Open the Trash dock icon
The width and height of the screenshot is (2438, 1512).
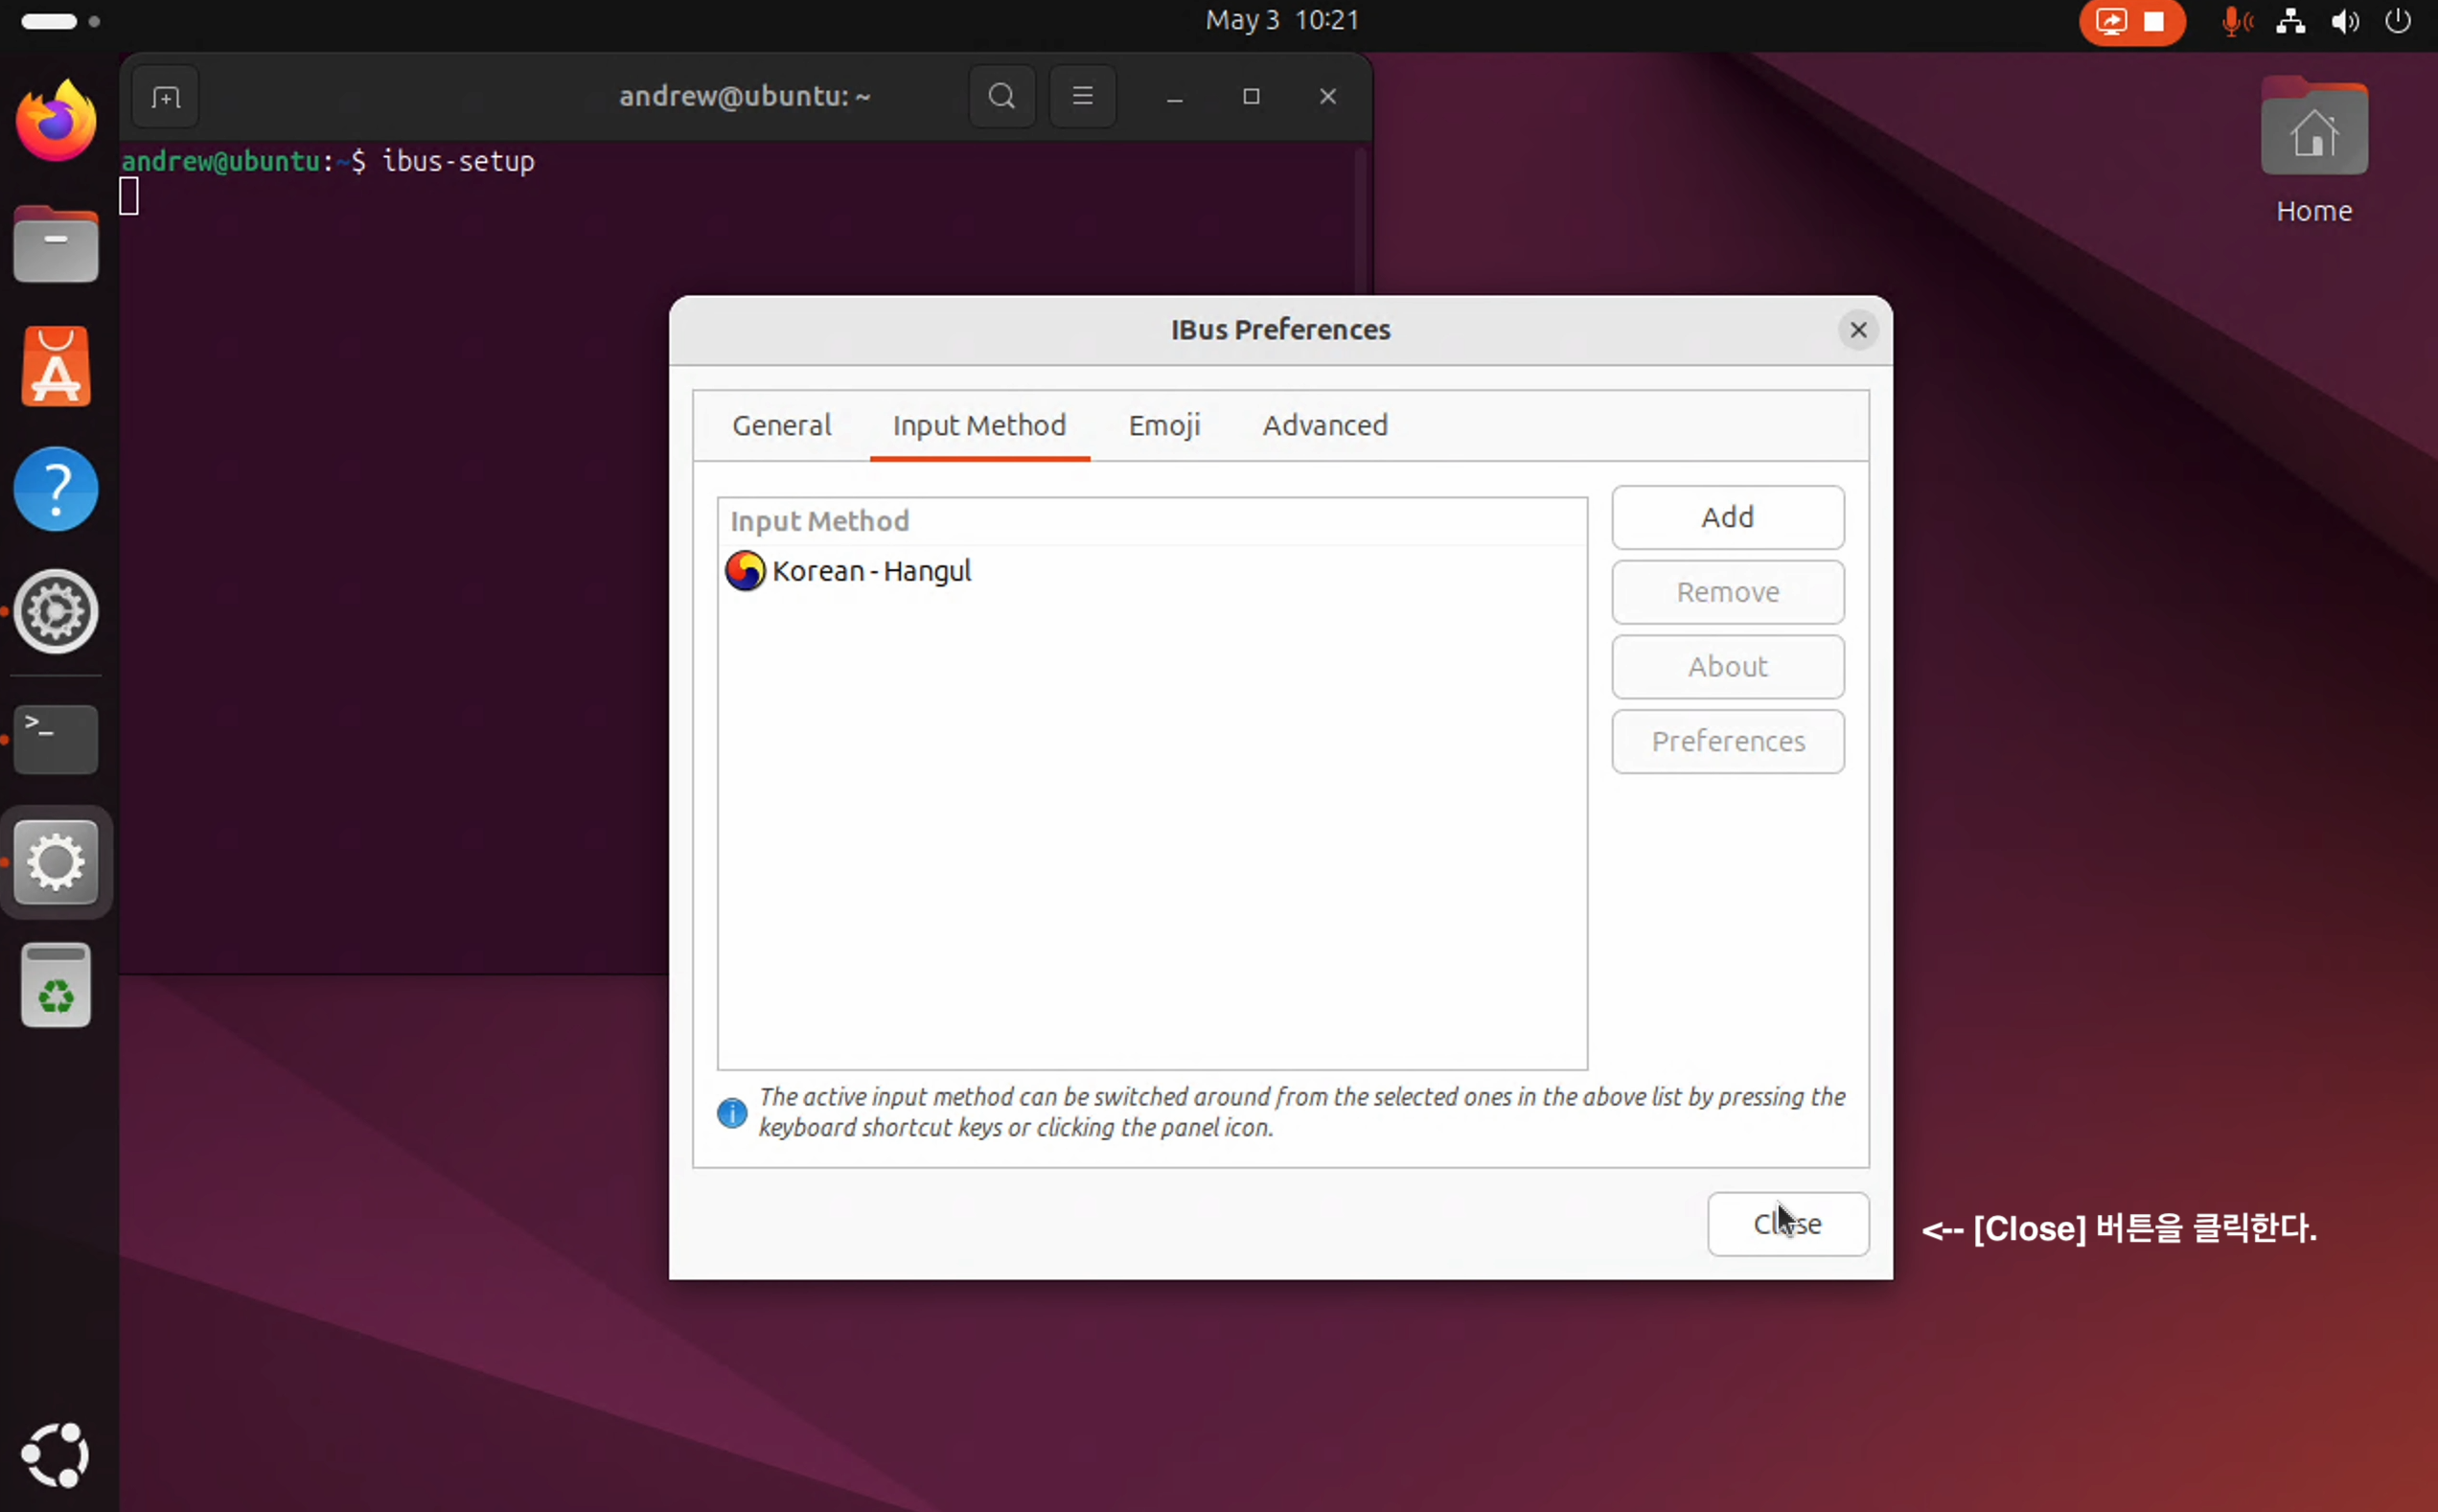point(56,985)
